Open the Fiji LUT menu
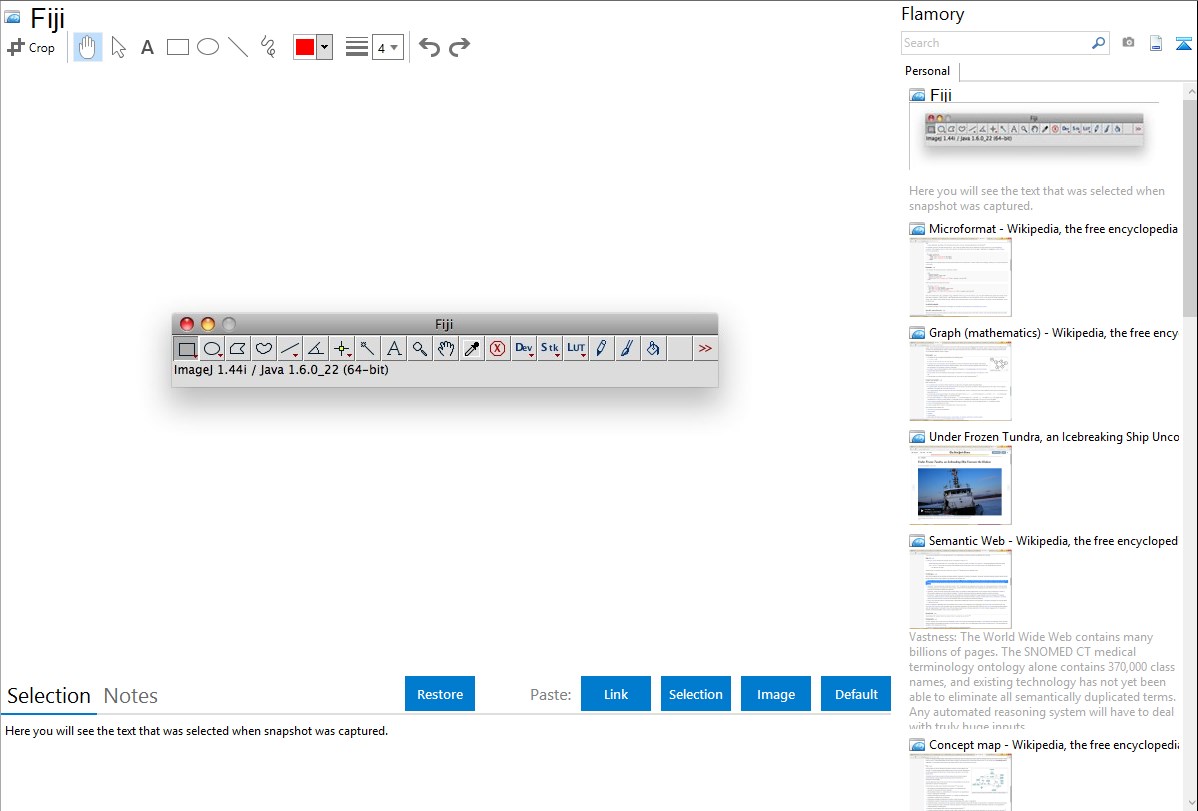Viewport: 1198px width, 811px height. (x=575, y=349)
